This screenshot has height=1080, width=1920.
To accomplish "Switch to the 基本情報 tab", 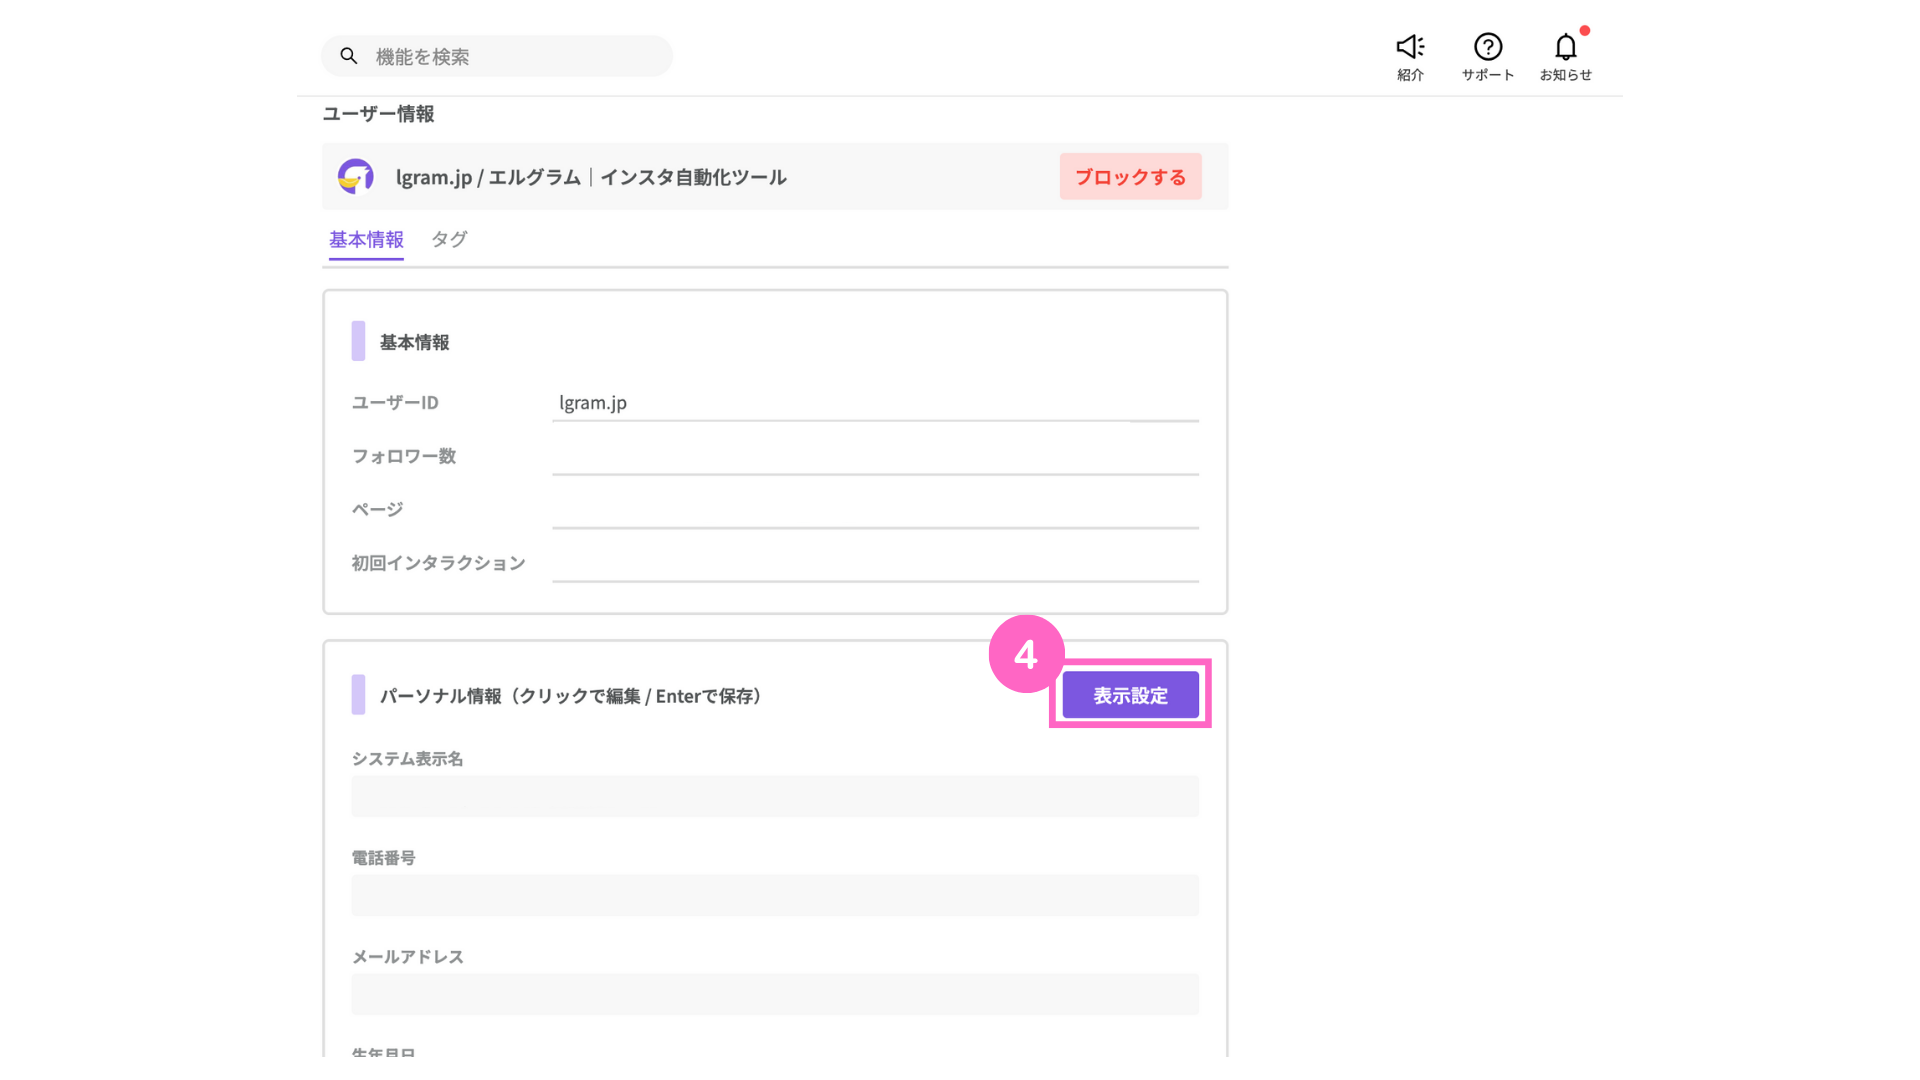I will pos(366,240).
